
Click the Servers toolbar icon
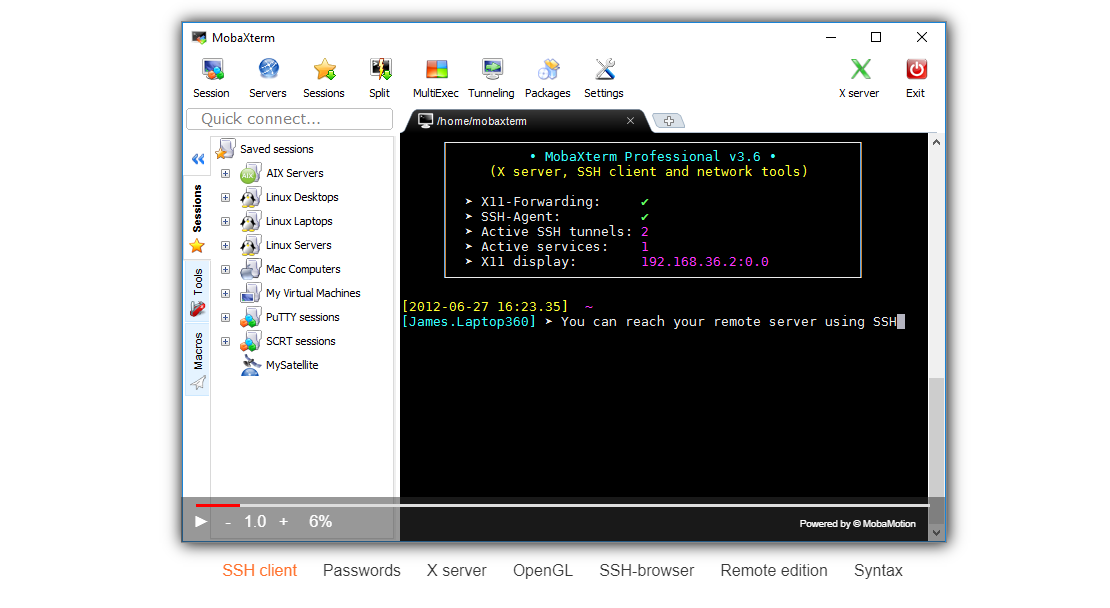click(267, 78)
